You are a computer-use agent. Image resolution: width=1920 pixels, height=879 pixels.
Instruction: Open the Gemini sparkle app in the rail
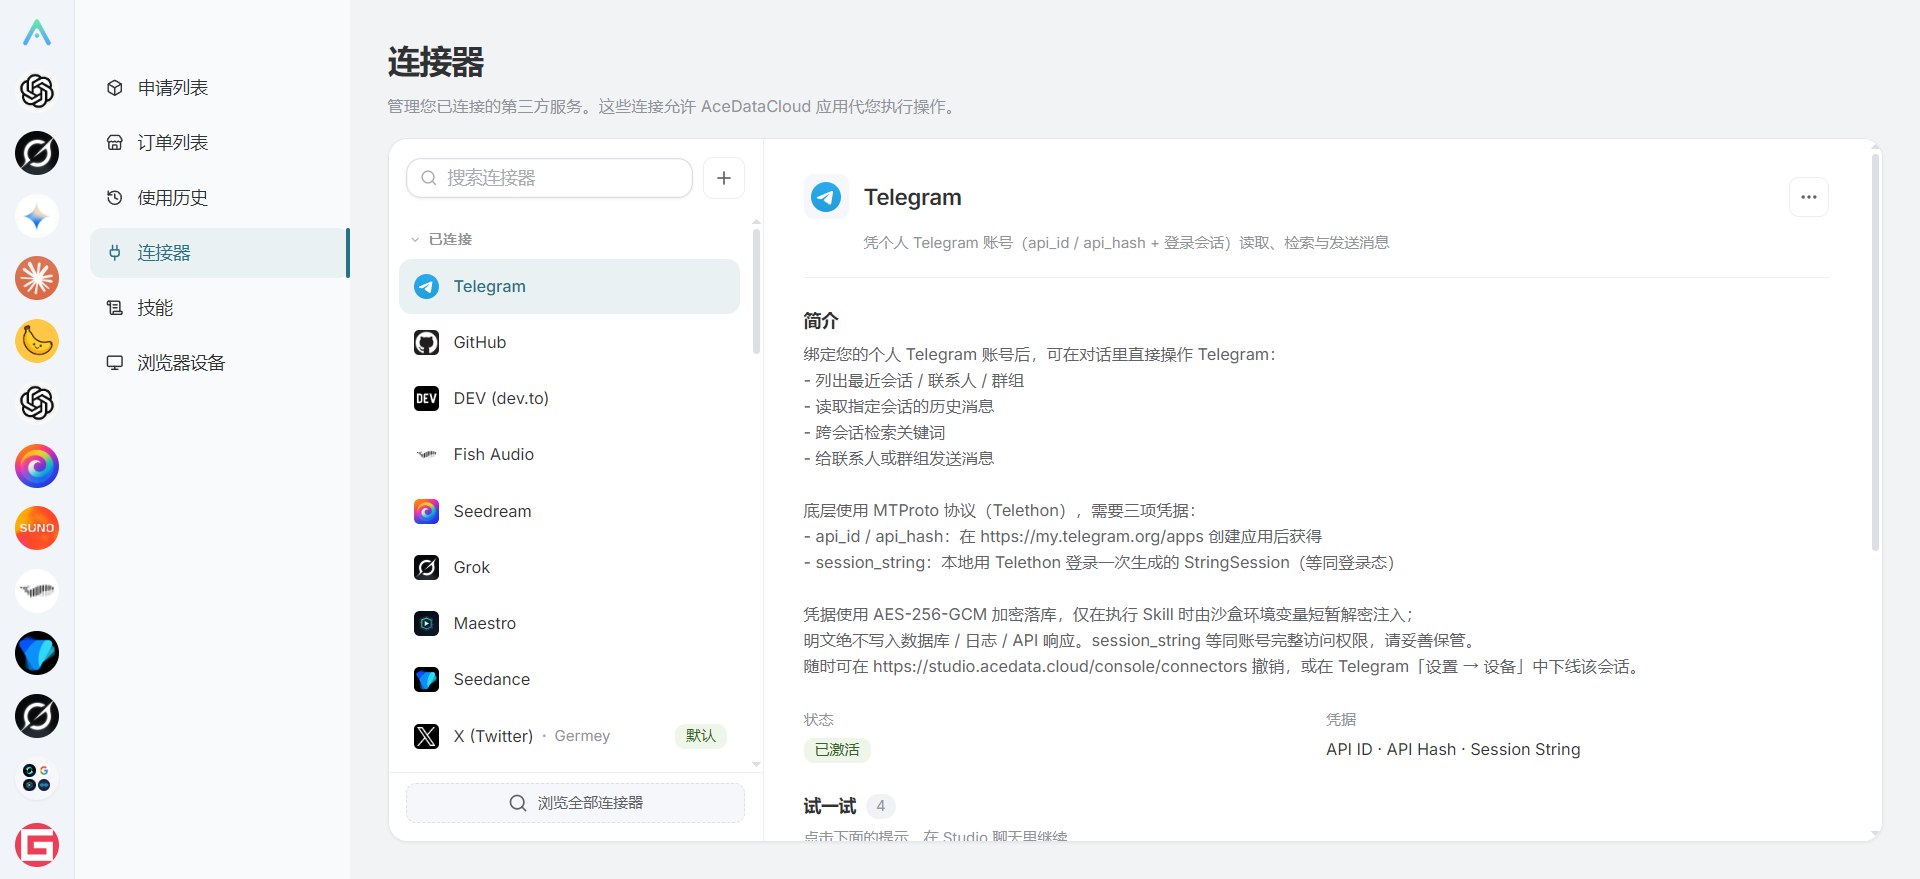coord(37,216)
